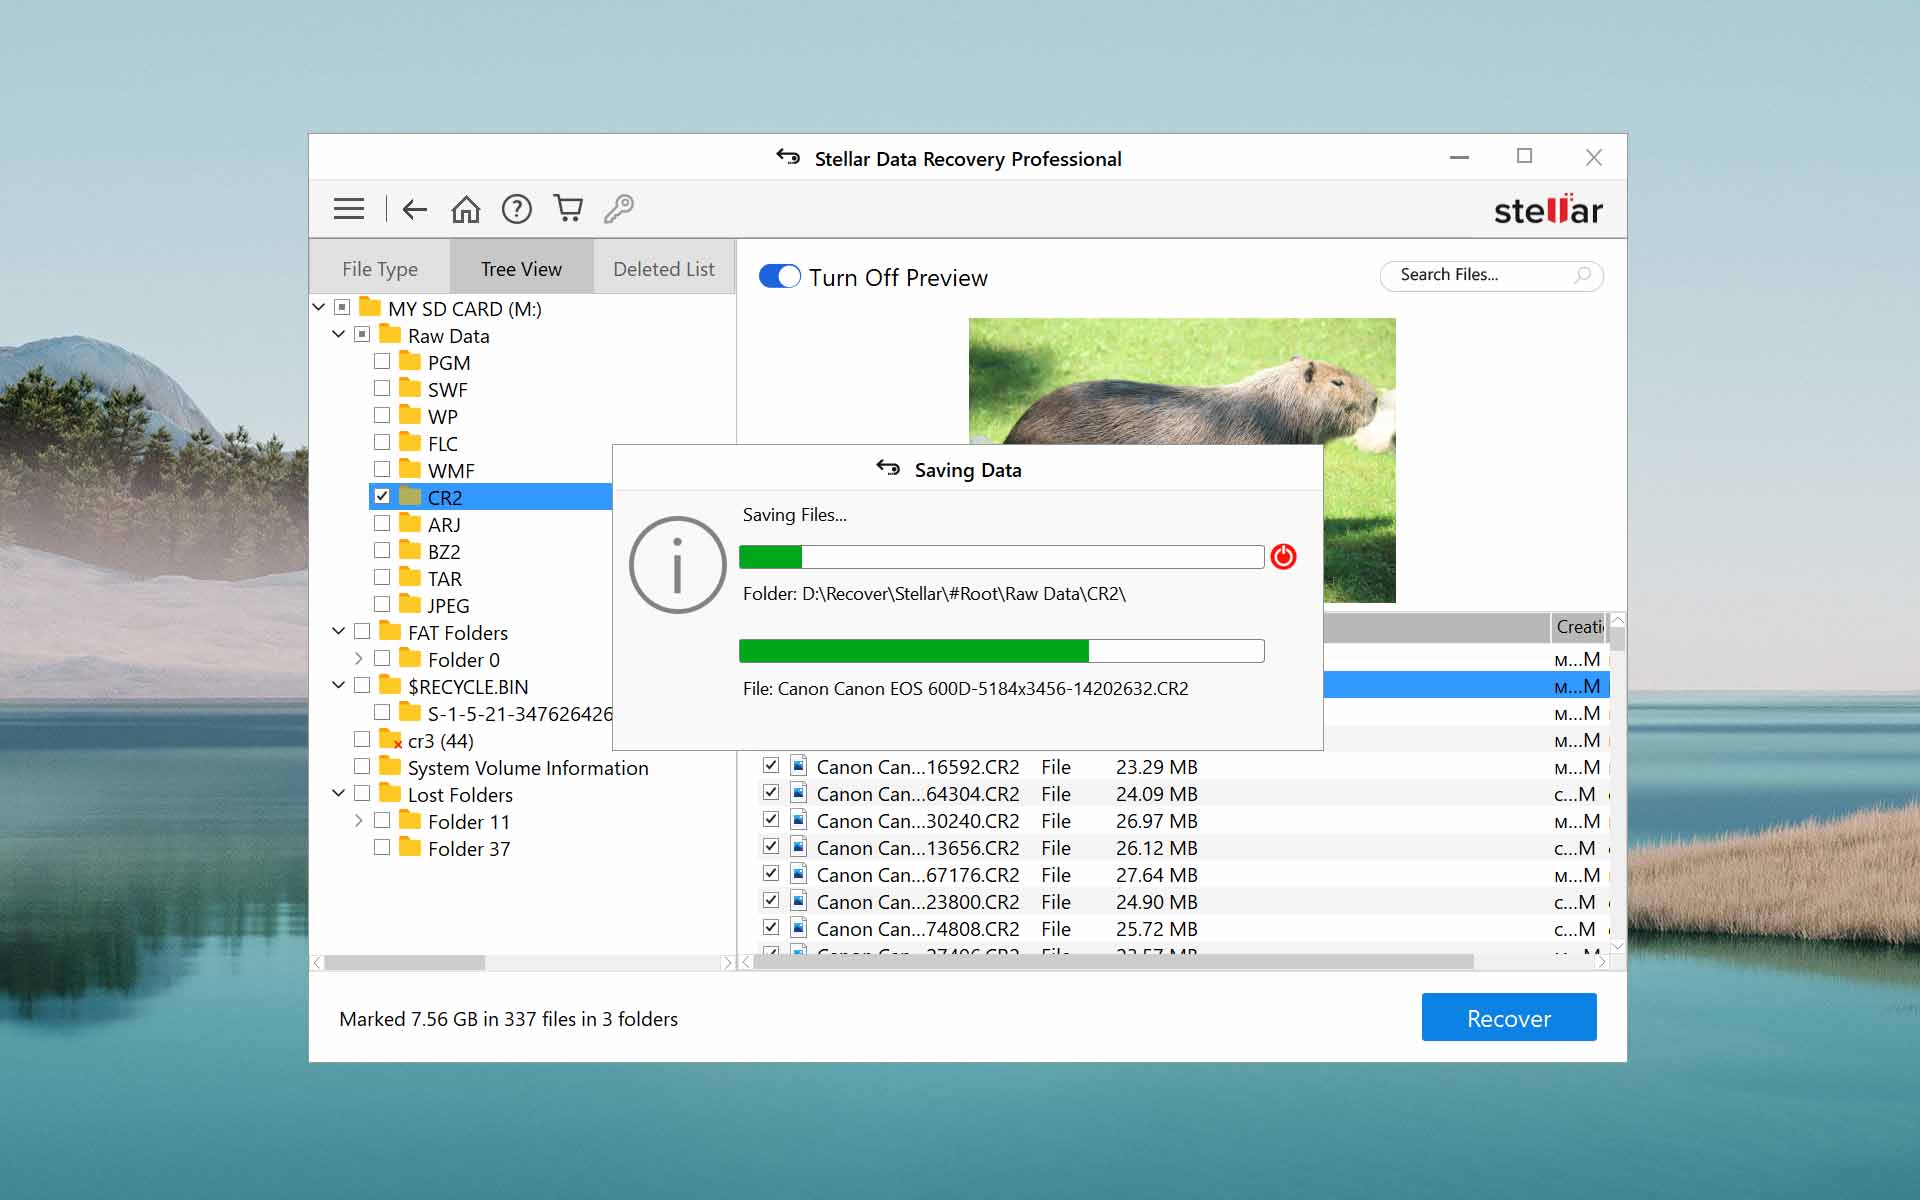Click the home icon button

coord(464,209)
